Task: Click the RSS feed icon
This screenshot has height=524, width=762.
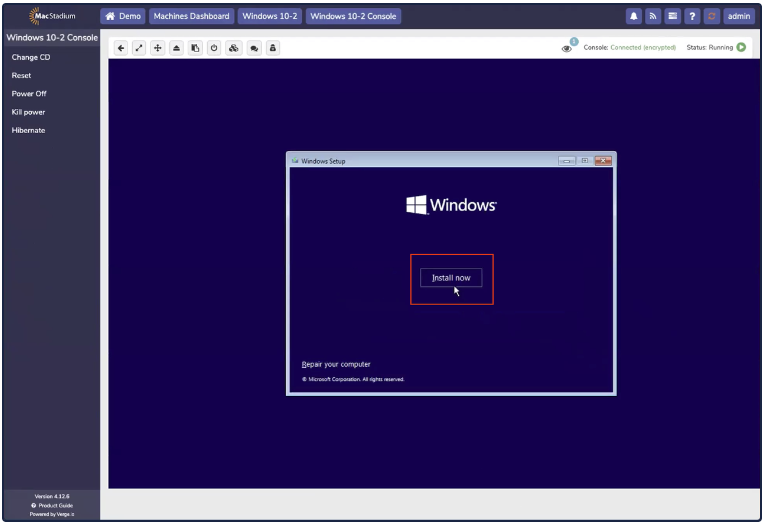Action: [x=653, y=16]
